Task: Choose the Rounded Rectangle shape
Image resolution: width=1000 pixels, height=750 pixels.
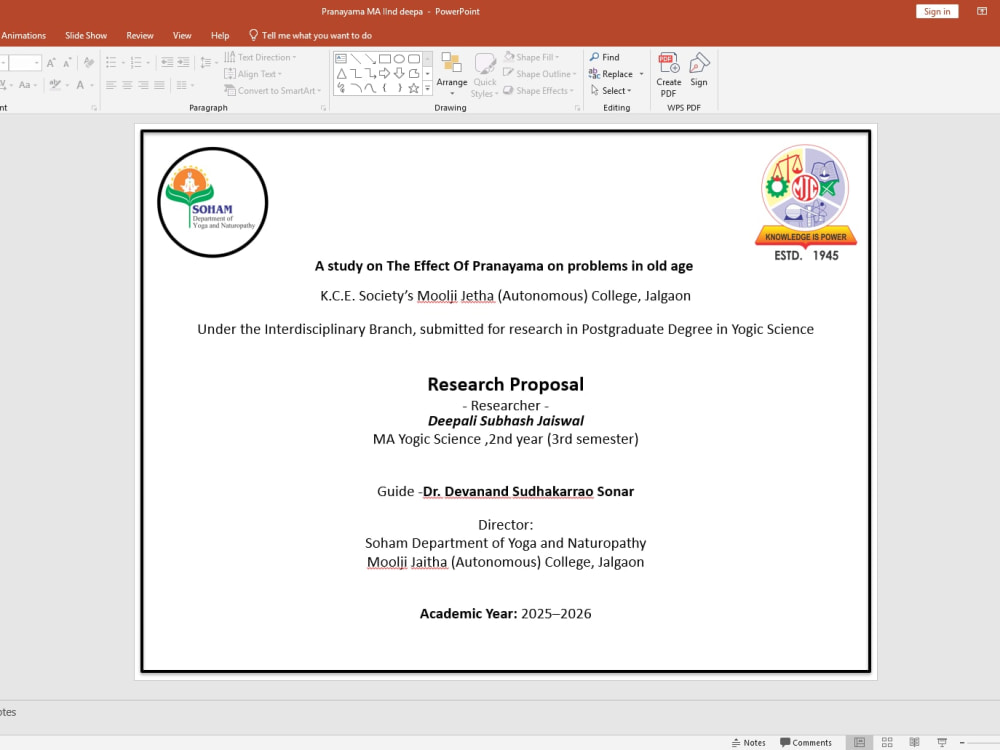Action: 414,59
